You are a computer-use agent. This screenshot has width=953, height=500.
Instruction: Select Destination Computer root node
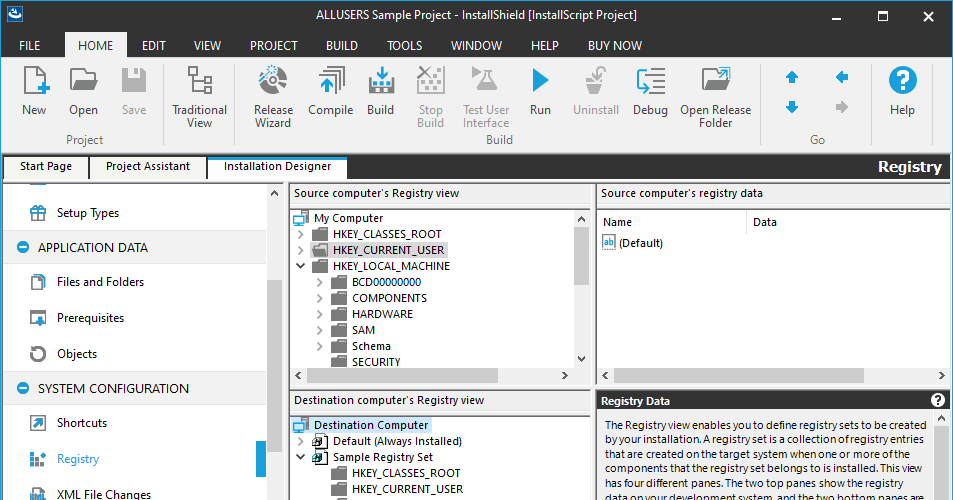coord(371,425)
